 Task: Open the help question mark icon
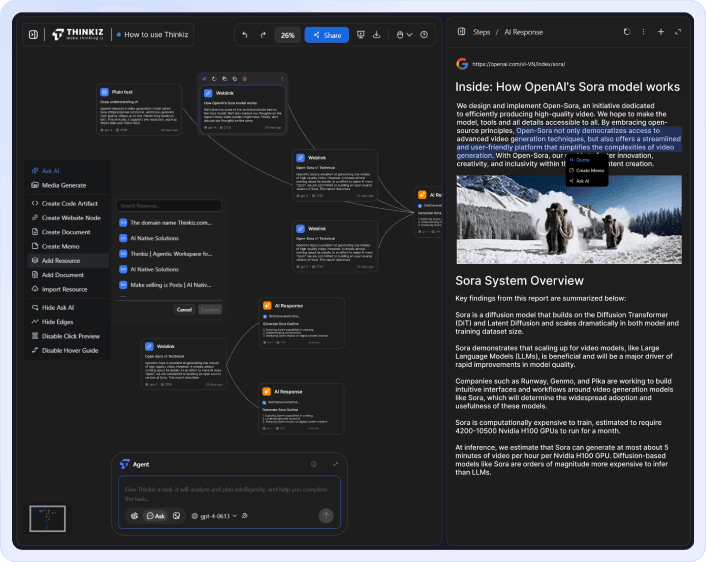(x=424, y=35)
